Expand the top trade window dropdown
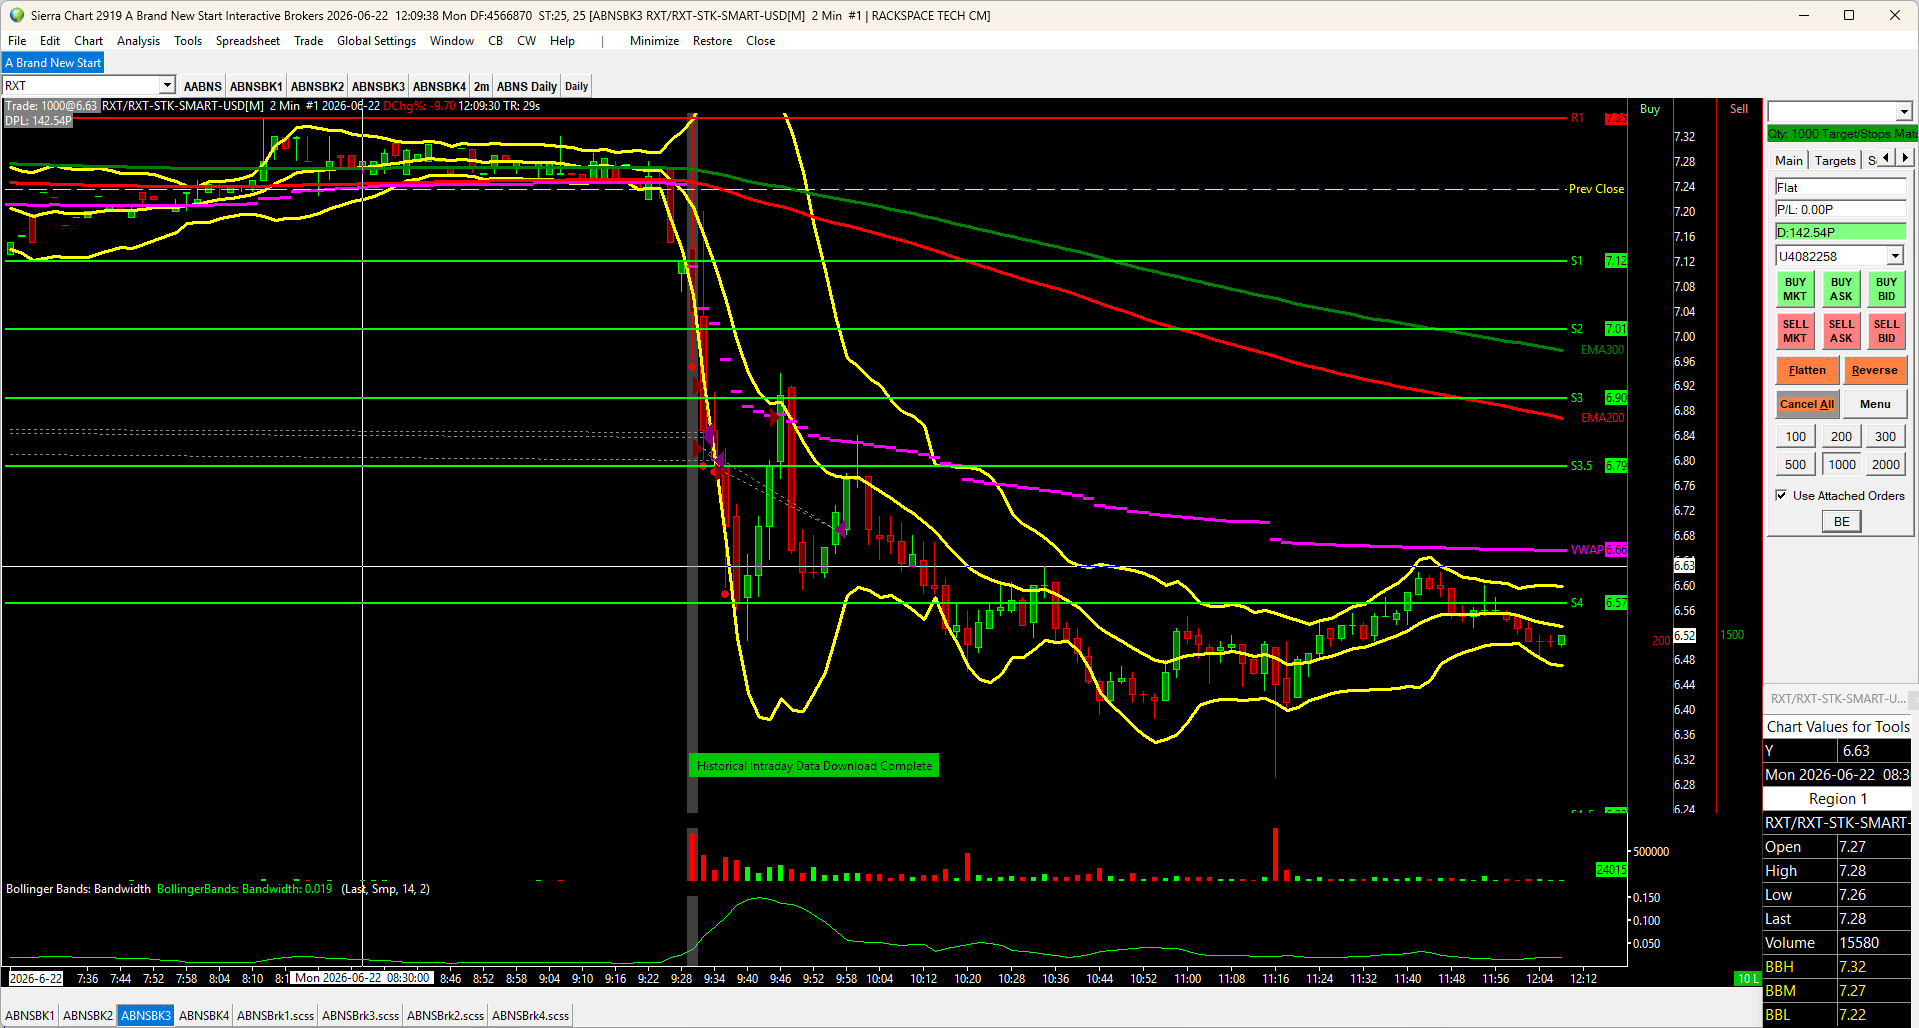The height and width of the screenshot is (1028, 1919). (1903, 111)
